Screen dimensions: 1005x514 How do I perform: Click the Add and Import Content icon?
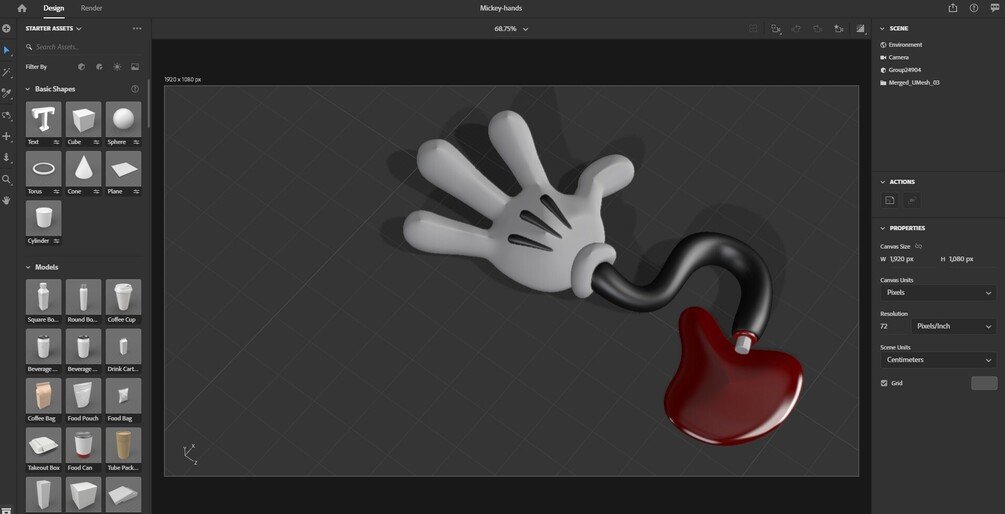pyautogui.click(x=6, y=29)
